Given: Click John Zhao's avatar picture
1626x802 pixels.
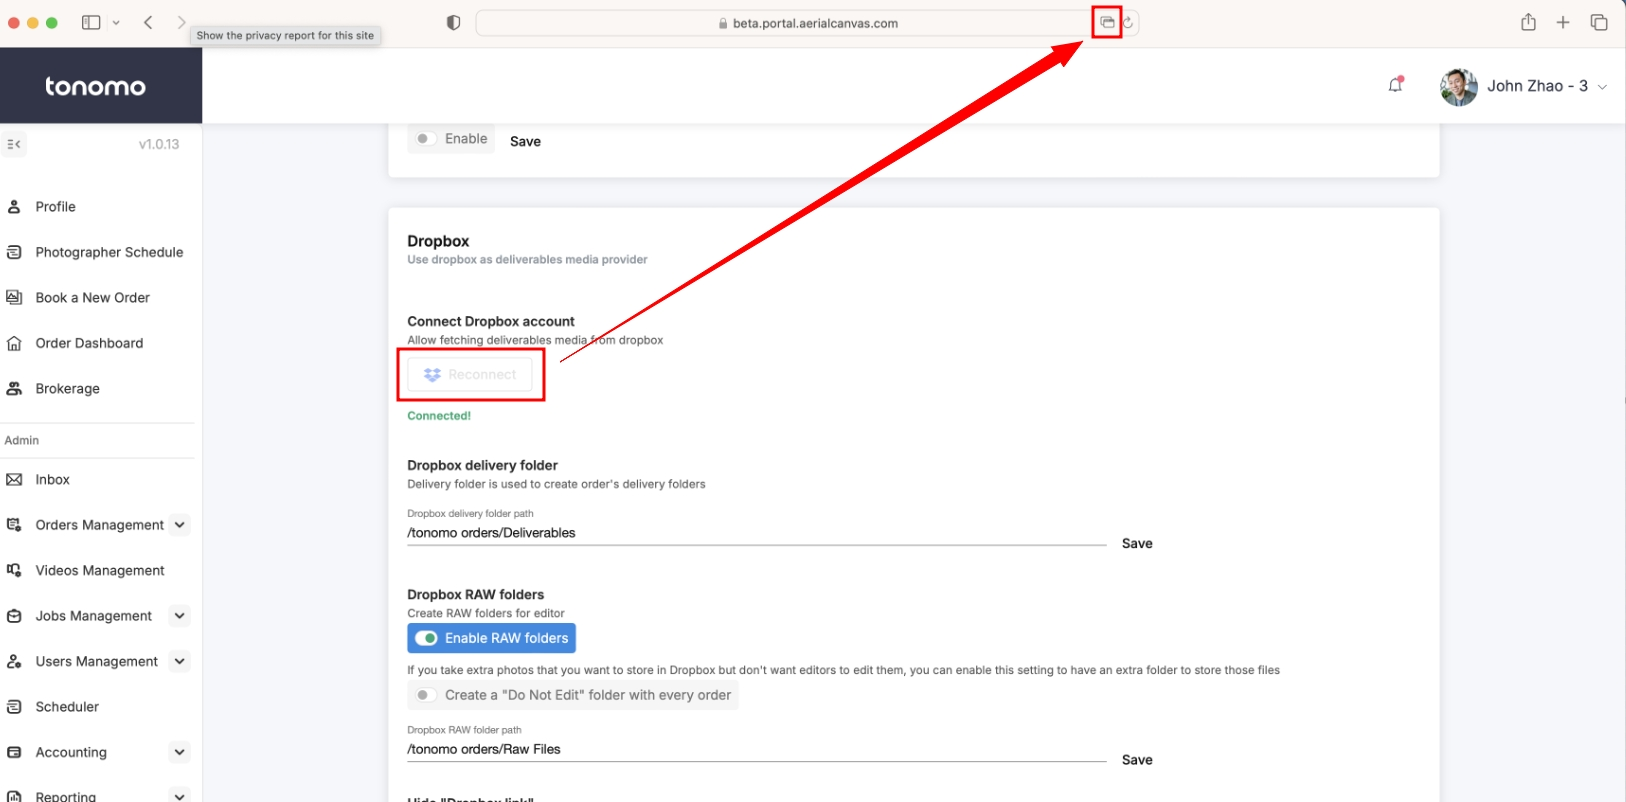Looking at the screenshot, I should click(x=1459, y=87).
